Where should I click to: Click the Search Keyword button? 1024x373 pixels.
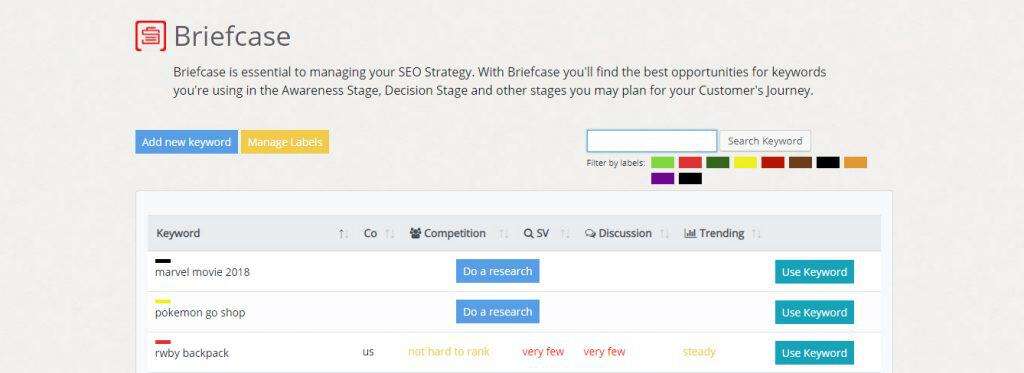pos(765,141)
